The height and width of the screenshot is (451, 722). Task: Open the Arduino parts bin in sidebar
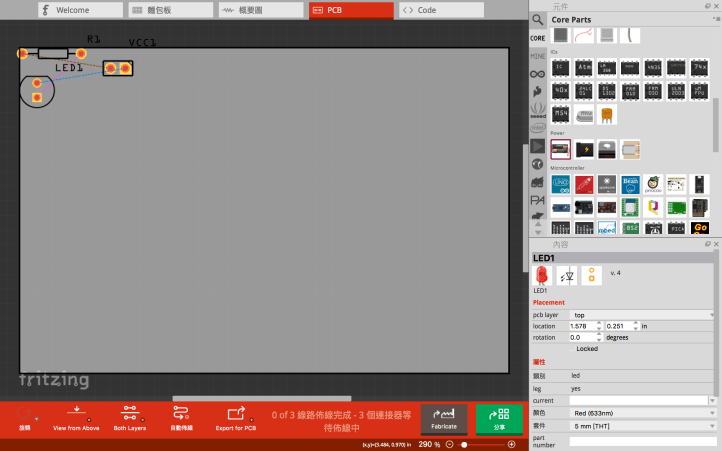[x=538, y=73]
